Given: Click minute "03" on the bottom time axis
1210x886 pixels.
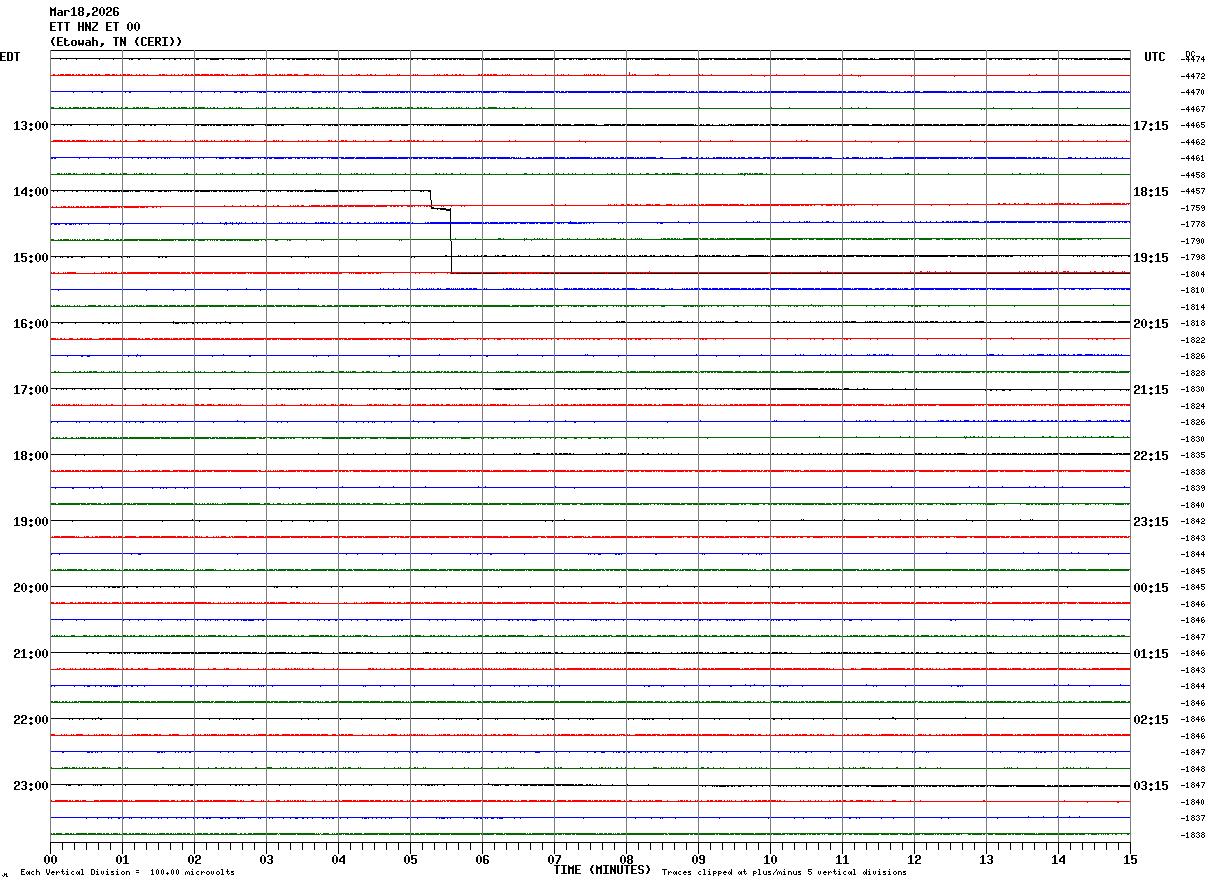Looking at the screenshot, I should tap(266, 859).
